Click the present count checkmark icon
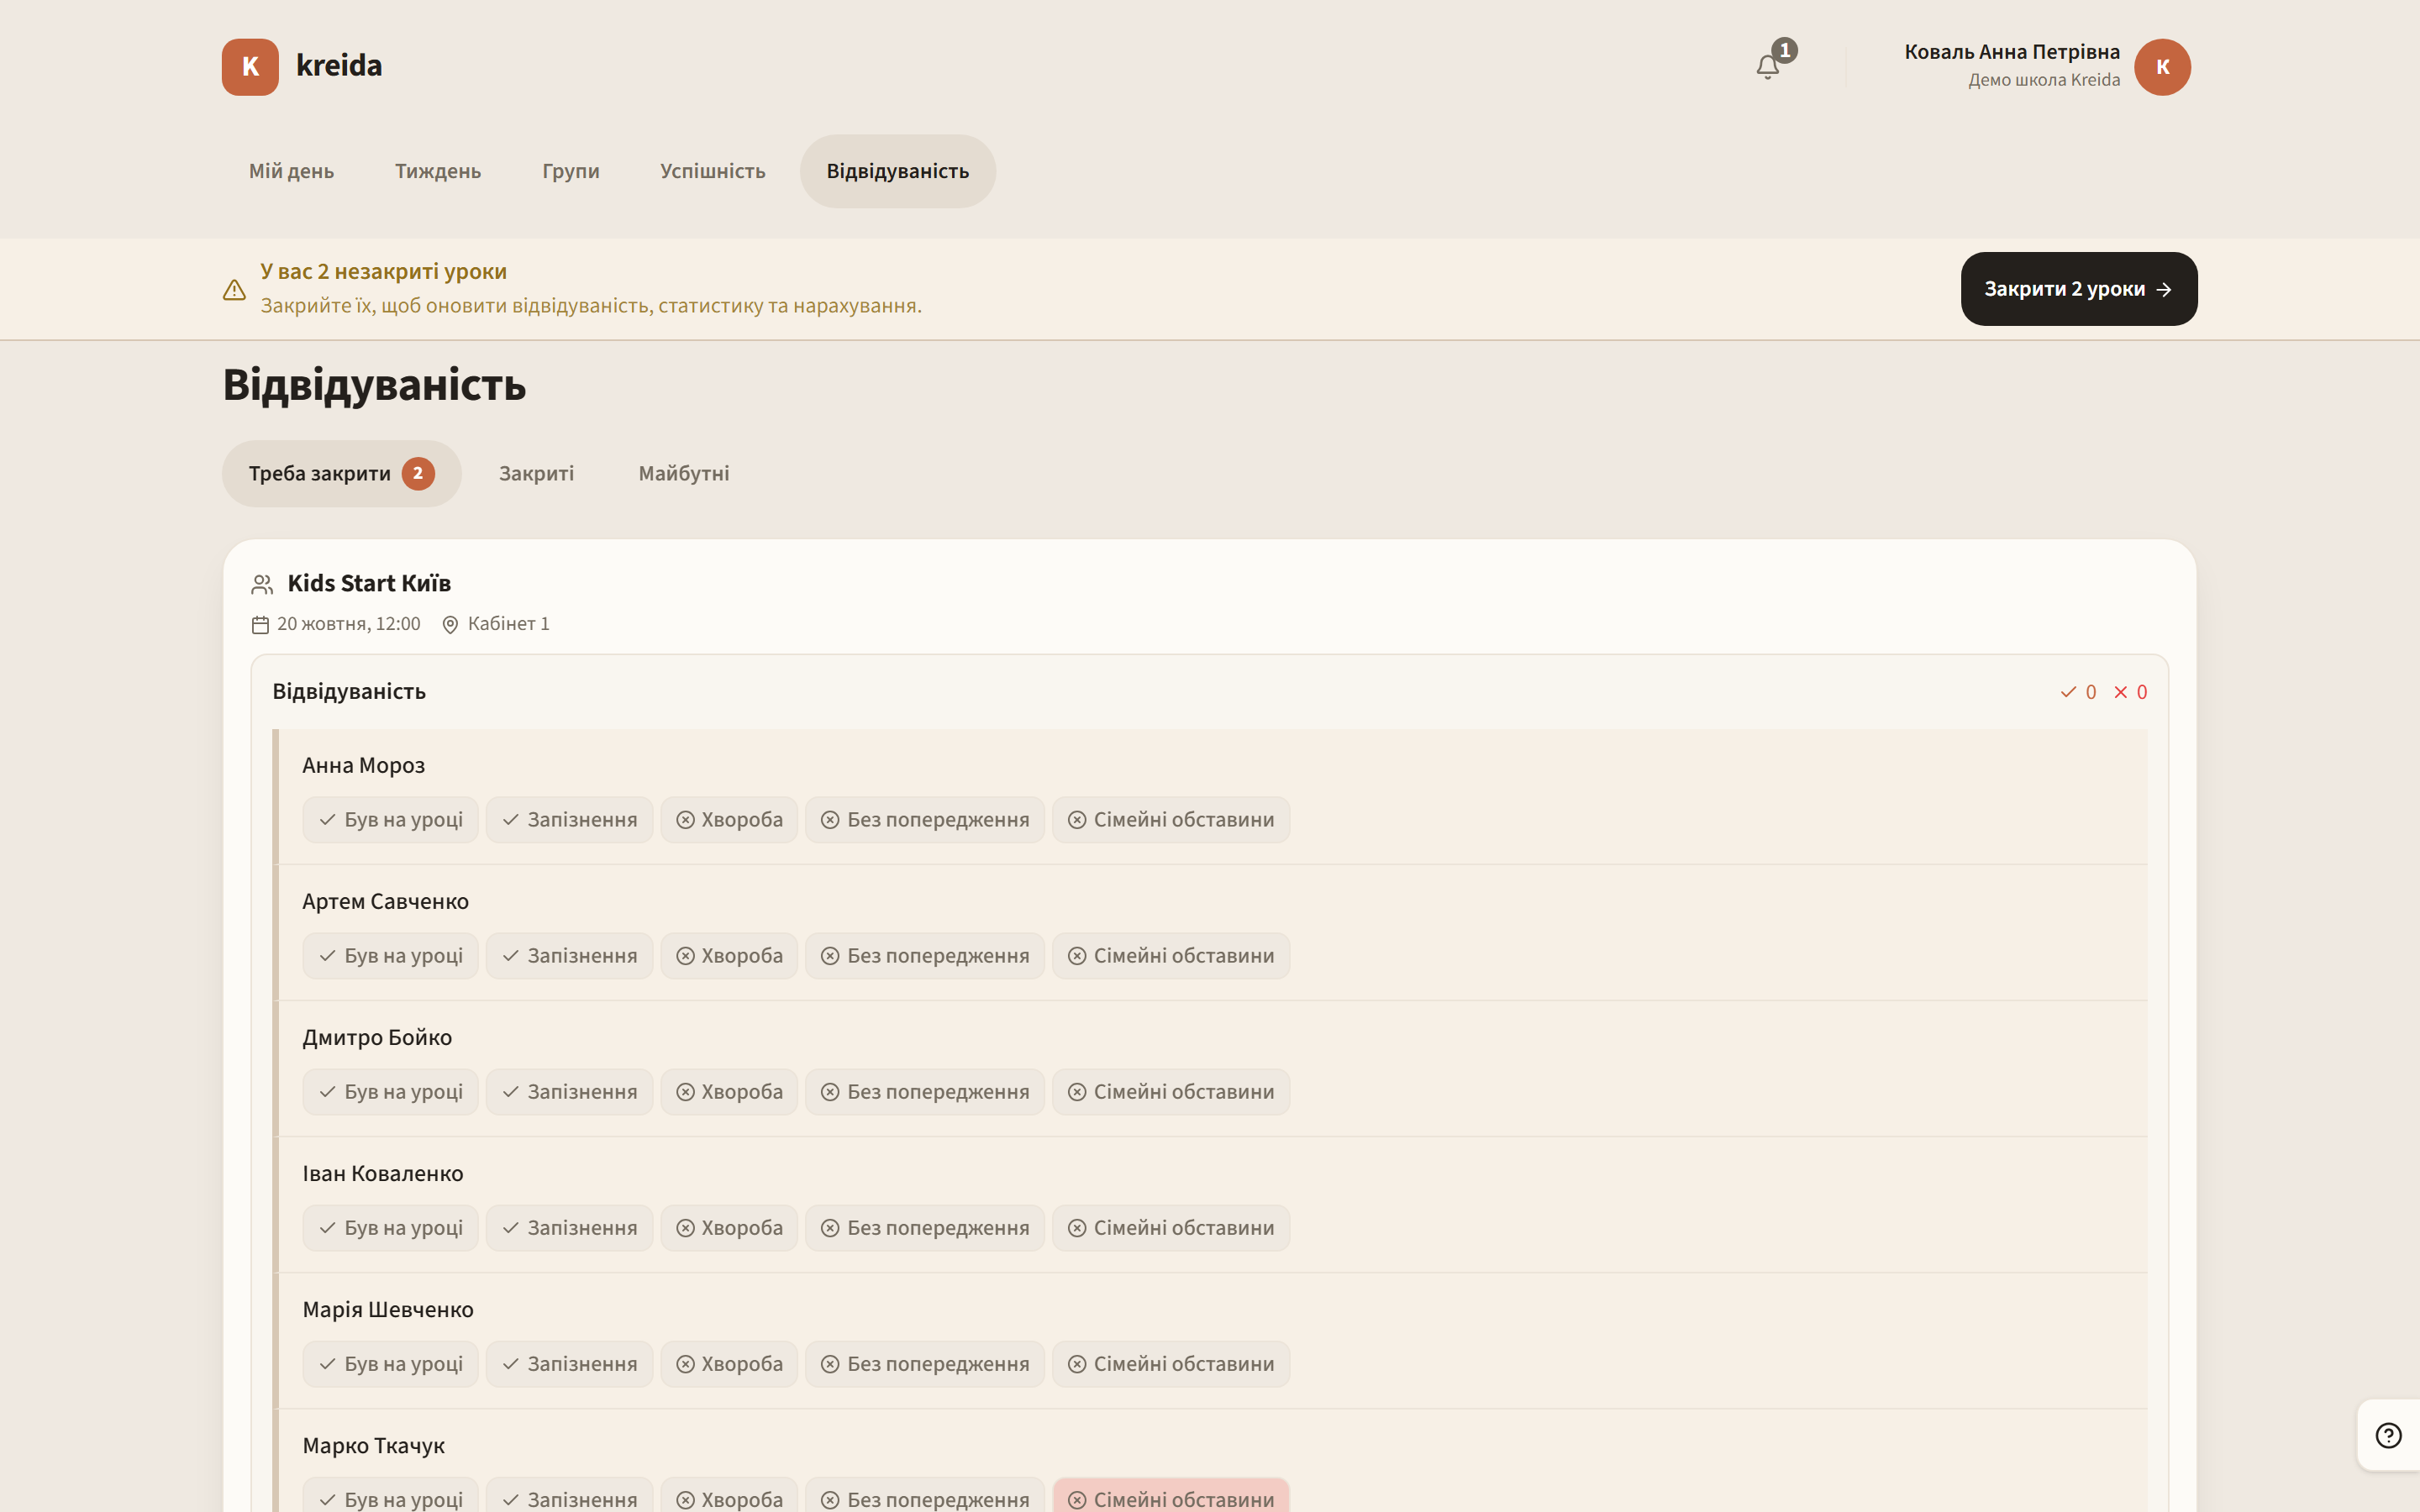Viewport: 2420px width, 1512px height. point(2068,692)
